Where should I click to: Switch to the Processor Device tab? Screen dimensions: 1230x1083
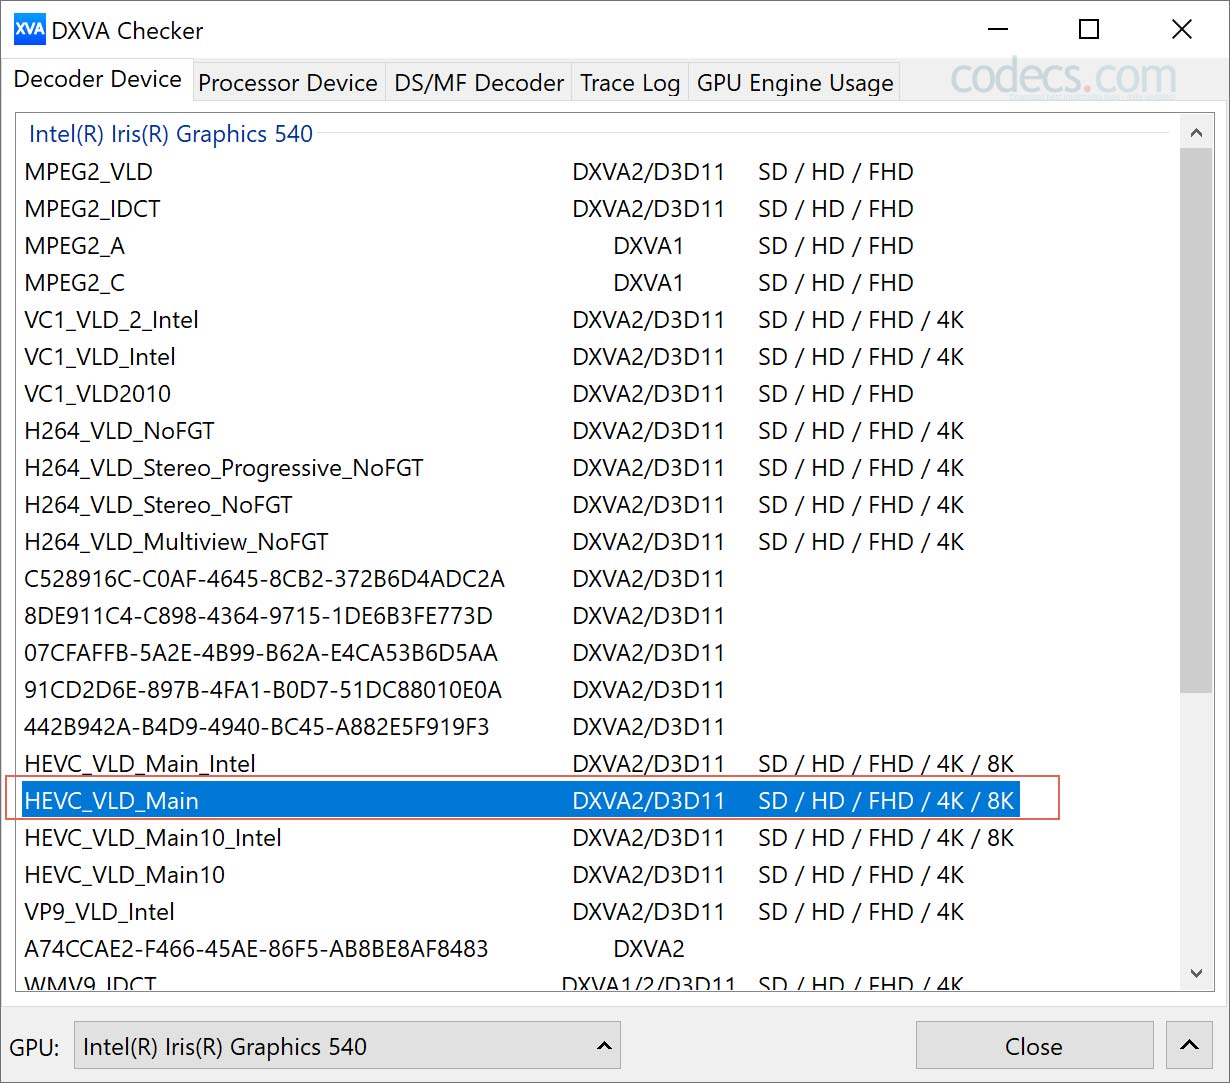288,83
